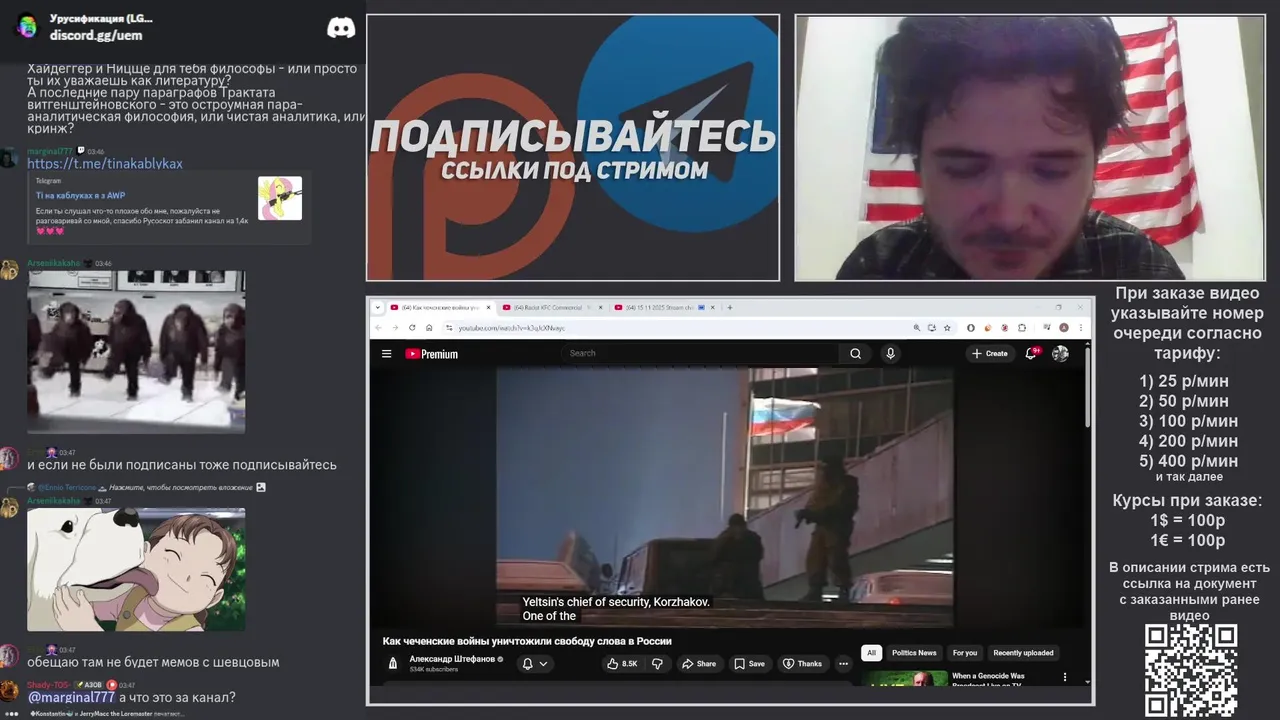Reload the browser page
Image resolution: width=1280 pixels, height=720 pixels.
[x=412, y=328]
